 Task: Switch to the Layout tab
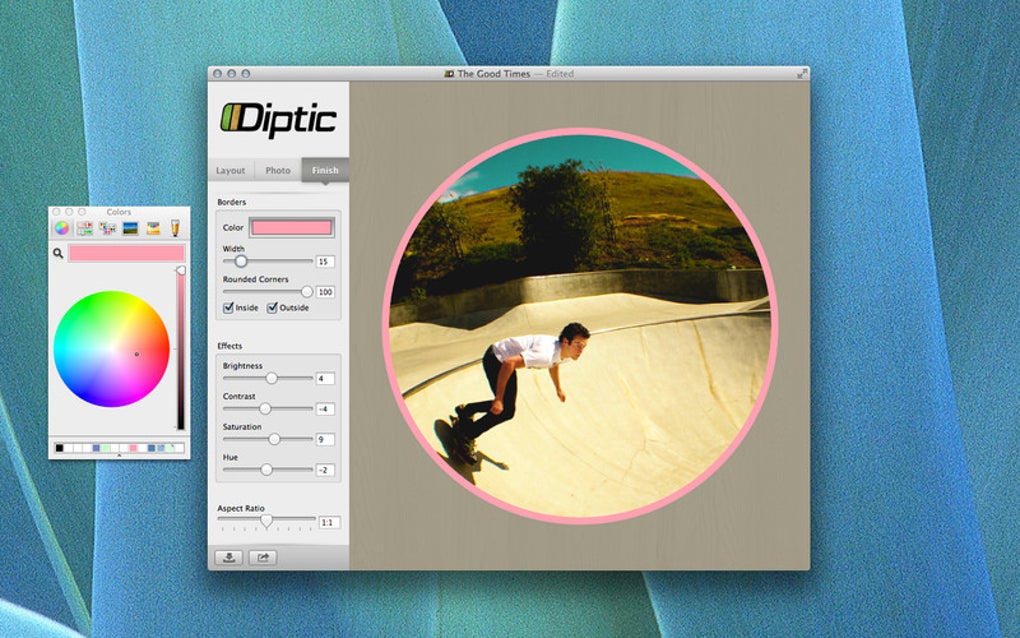[x=231, y=170]
